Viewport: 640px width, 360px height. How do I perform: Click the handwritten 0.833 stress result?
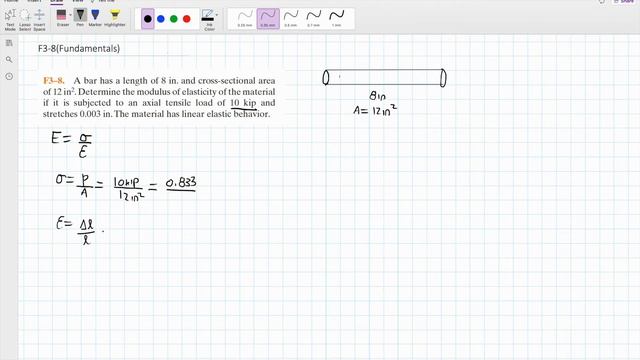pyautogui.click(x=181, y=183)
